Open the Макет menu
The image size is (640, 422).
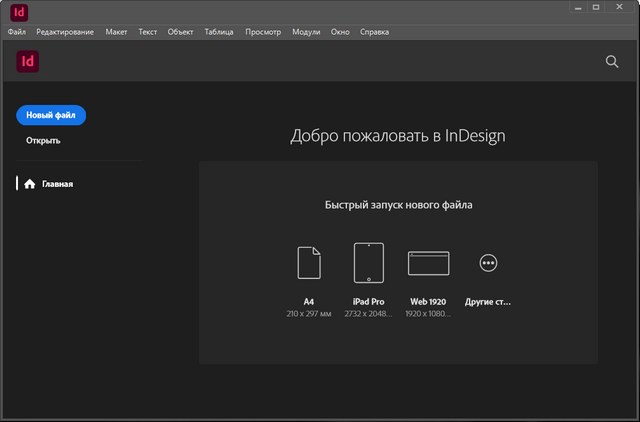tap(116, 32)
